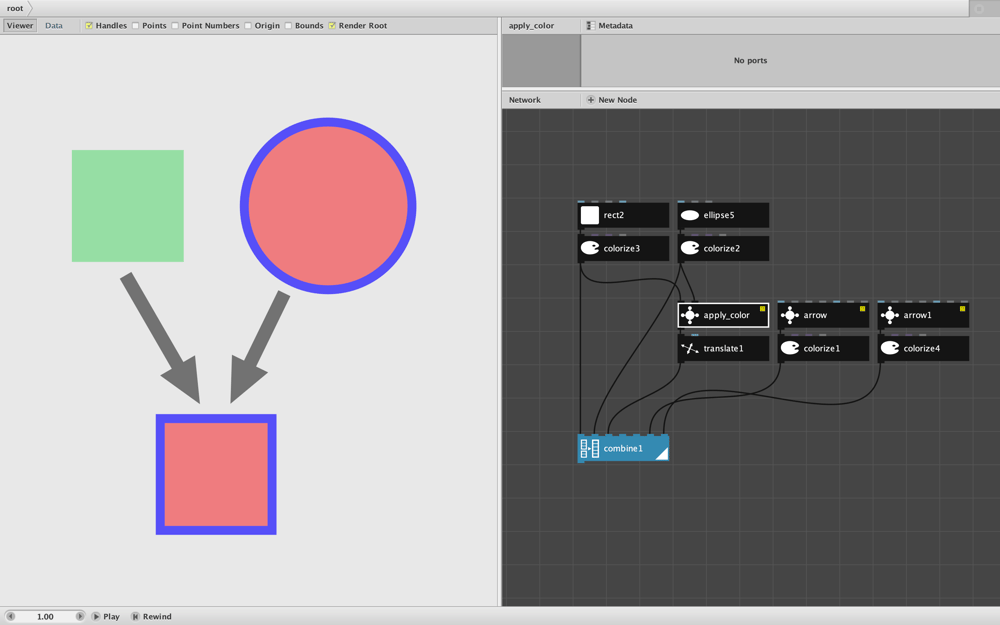This screenshot has height=625, width=1000.
Task: Select the apply_color node icon
Action: pos(690,315)
